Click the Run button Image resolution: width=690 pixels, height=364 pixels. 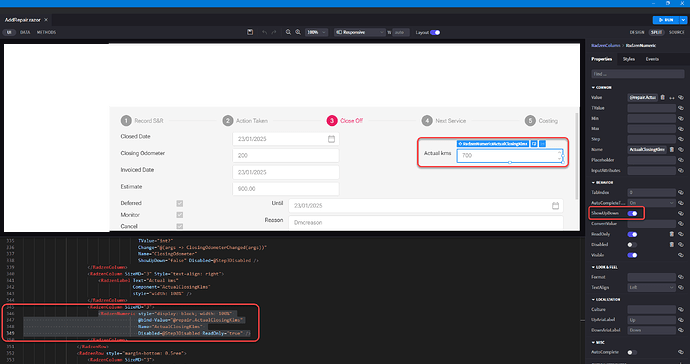pyautogui.click(x=666, y=20)
